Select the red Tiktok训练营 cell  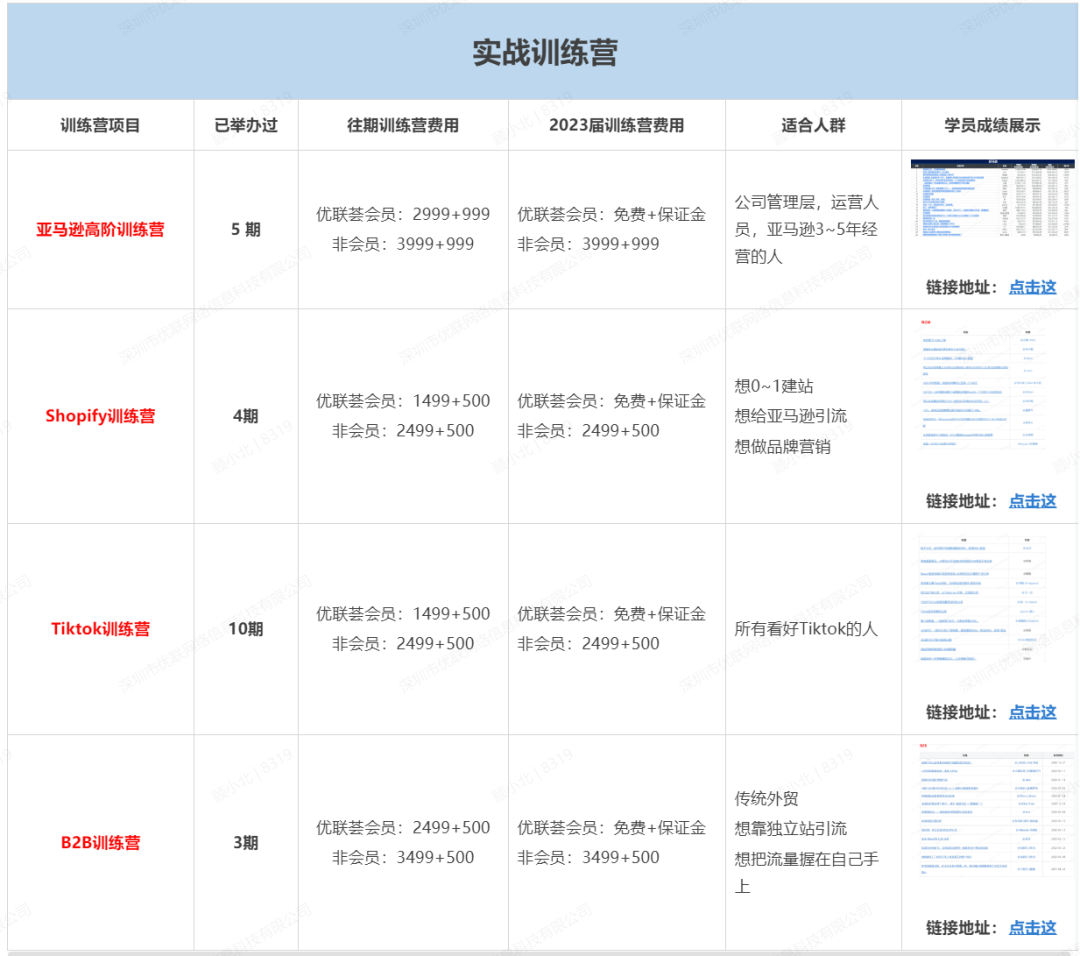[x=101, y=629]
